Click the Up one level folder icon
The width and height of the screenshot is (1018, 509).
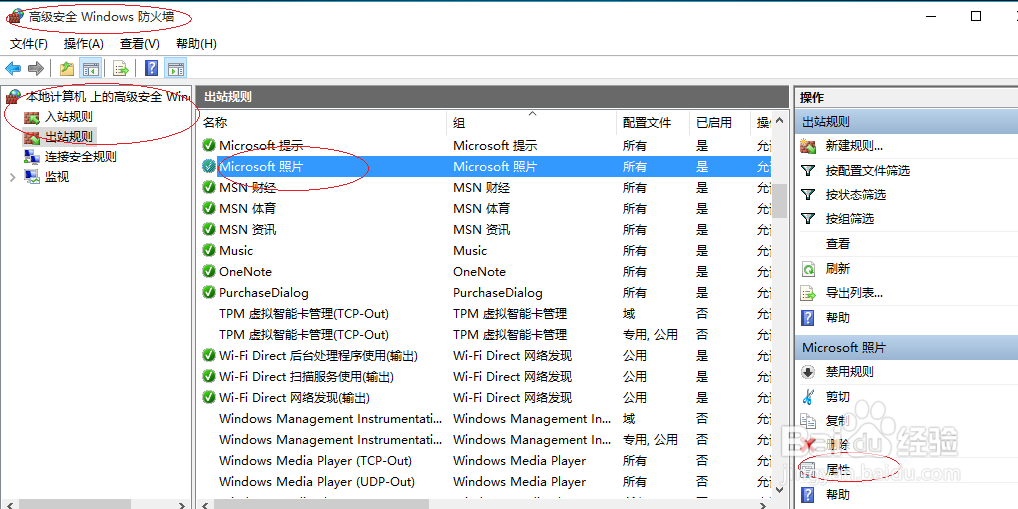click(x=67, y=68)
